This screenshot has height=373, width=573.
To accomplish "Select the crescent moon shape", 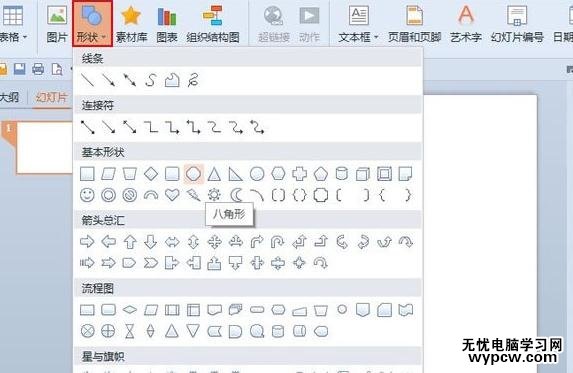I will tap(236, 195).
